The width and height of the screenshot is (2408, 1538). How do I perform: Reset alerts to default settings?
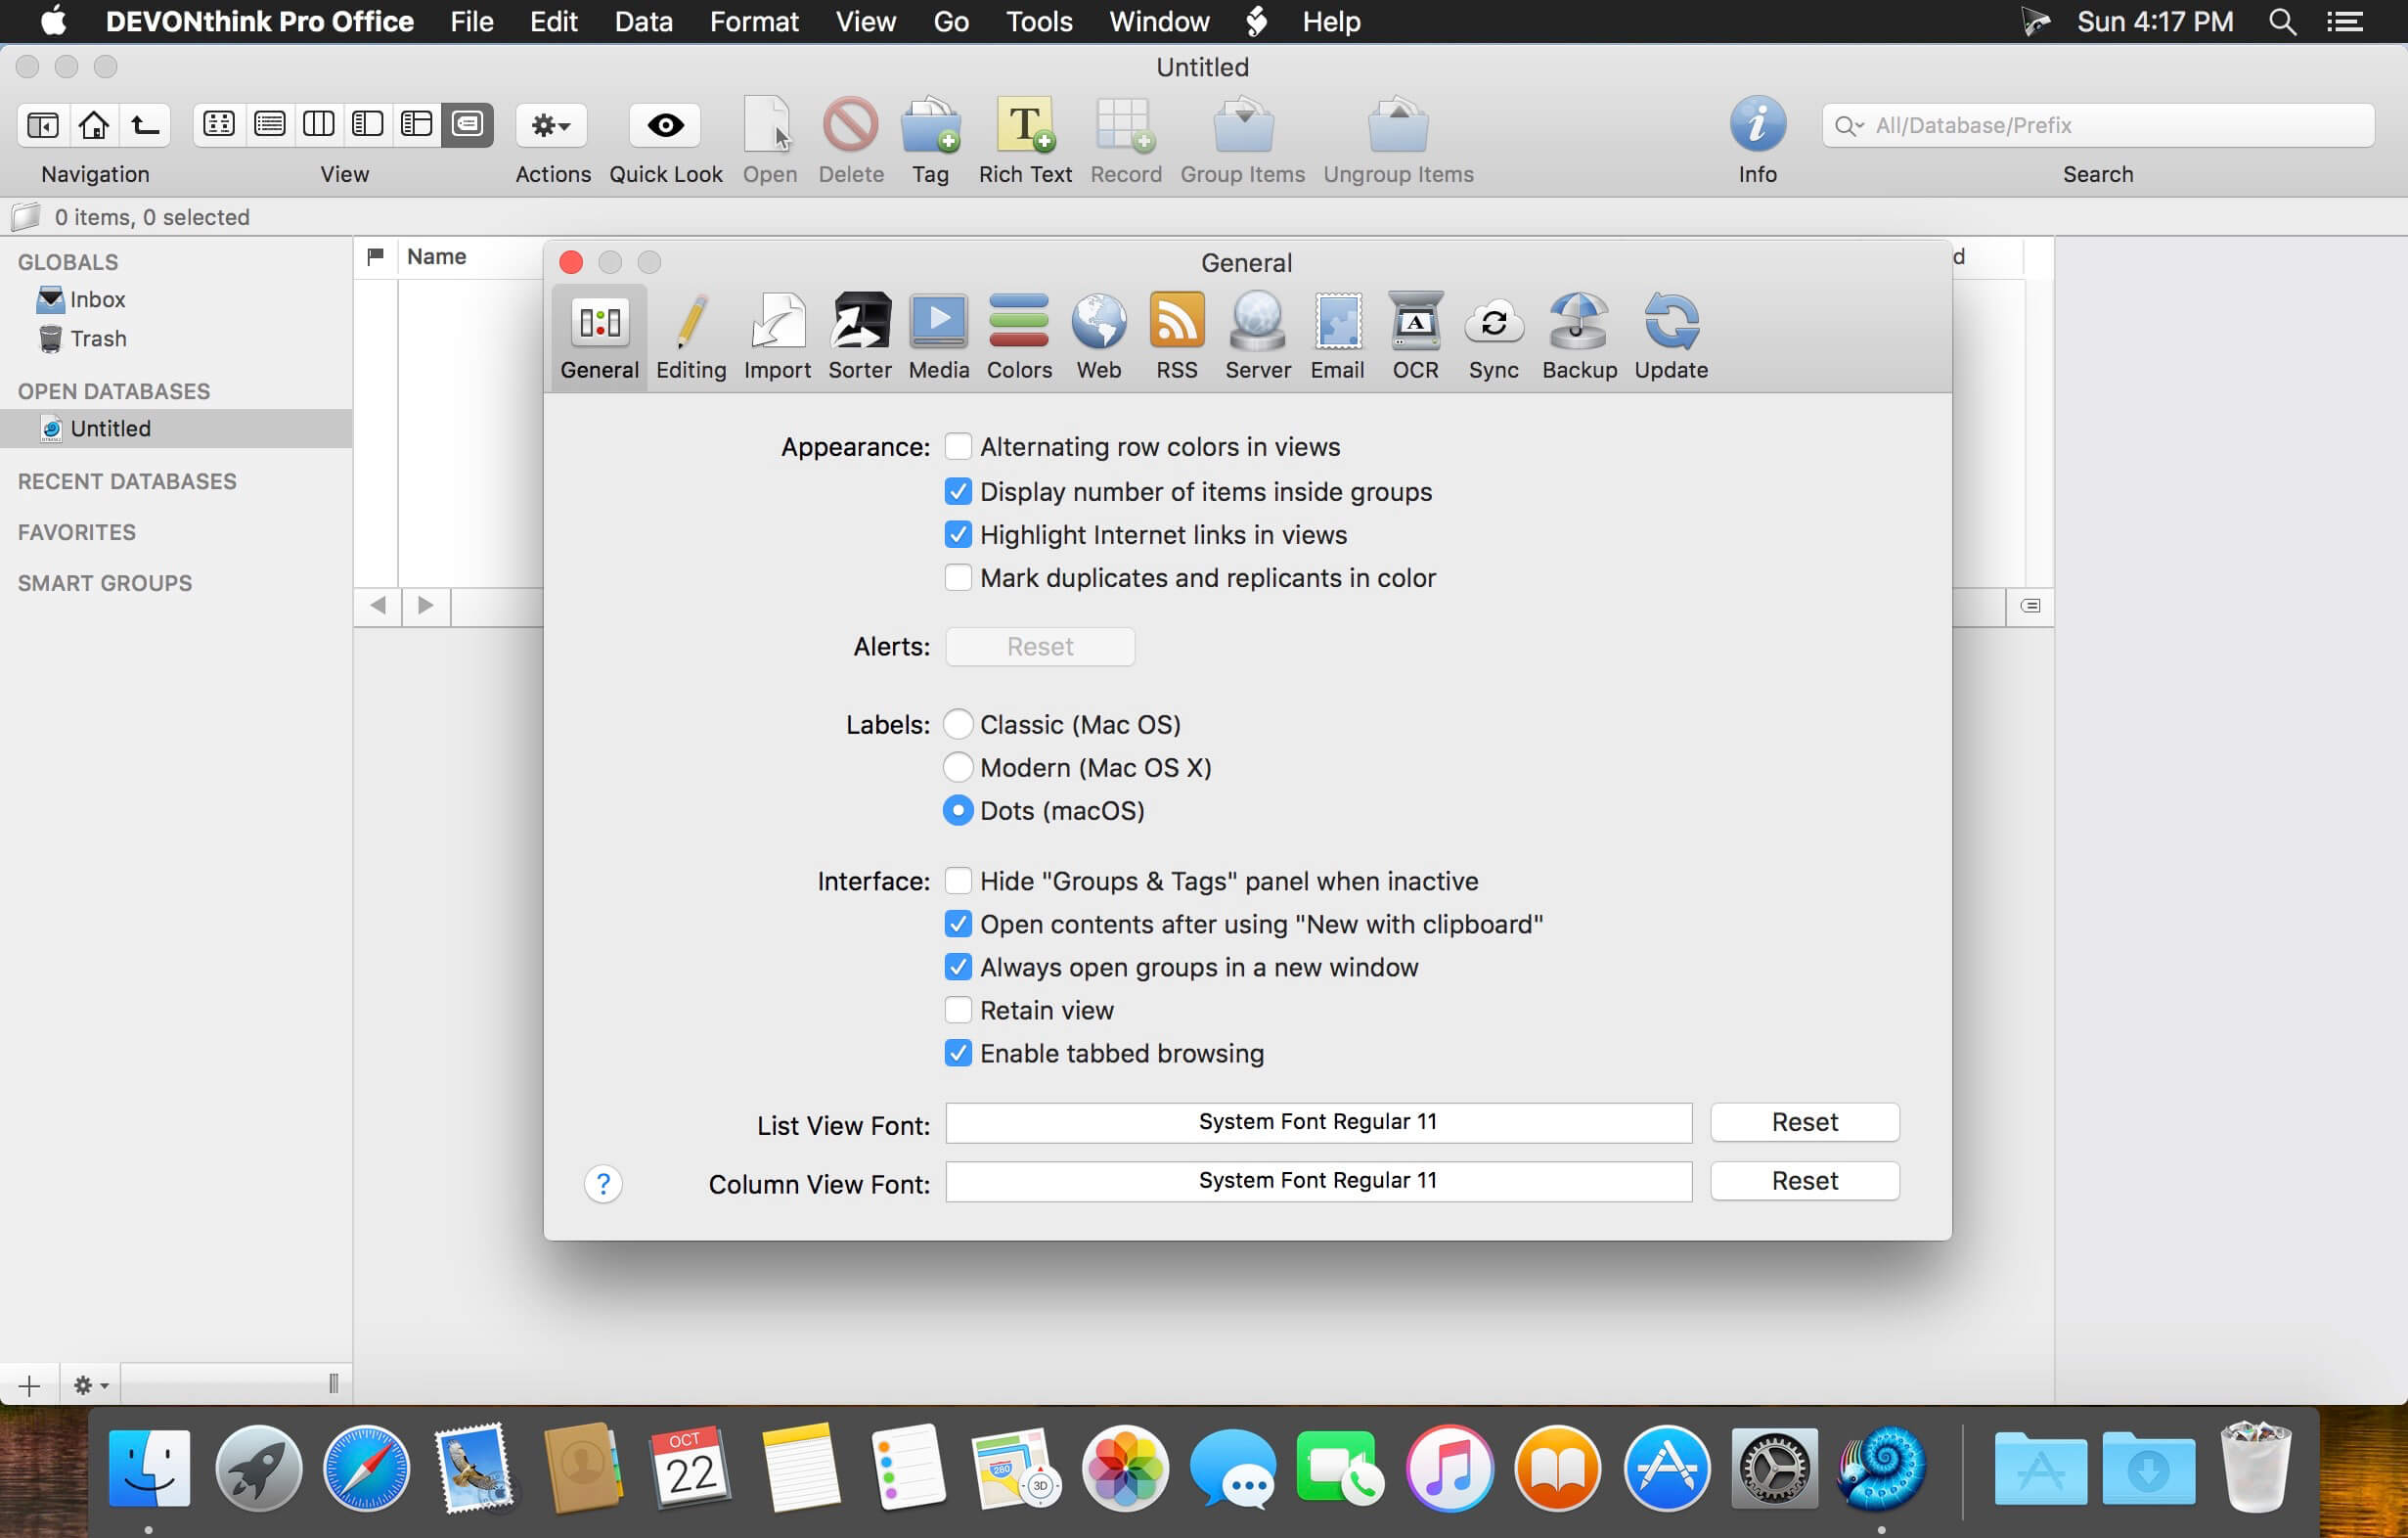click(1039, 646)
